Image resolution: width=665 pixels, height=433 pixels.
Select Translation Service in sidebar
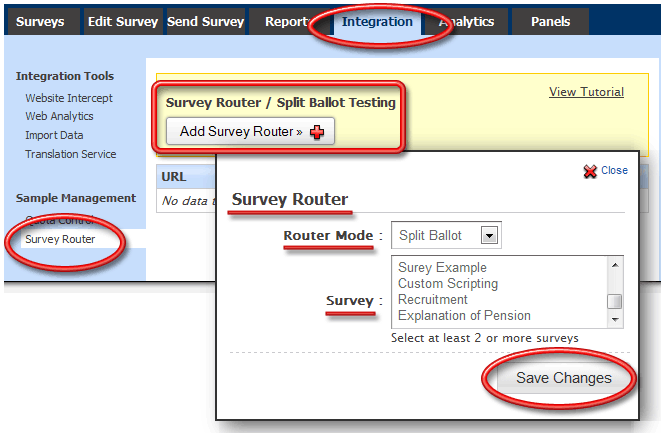tap(71, 154)
